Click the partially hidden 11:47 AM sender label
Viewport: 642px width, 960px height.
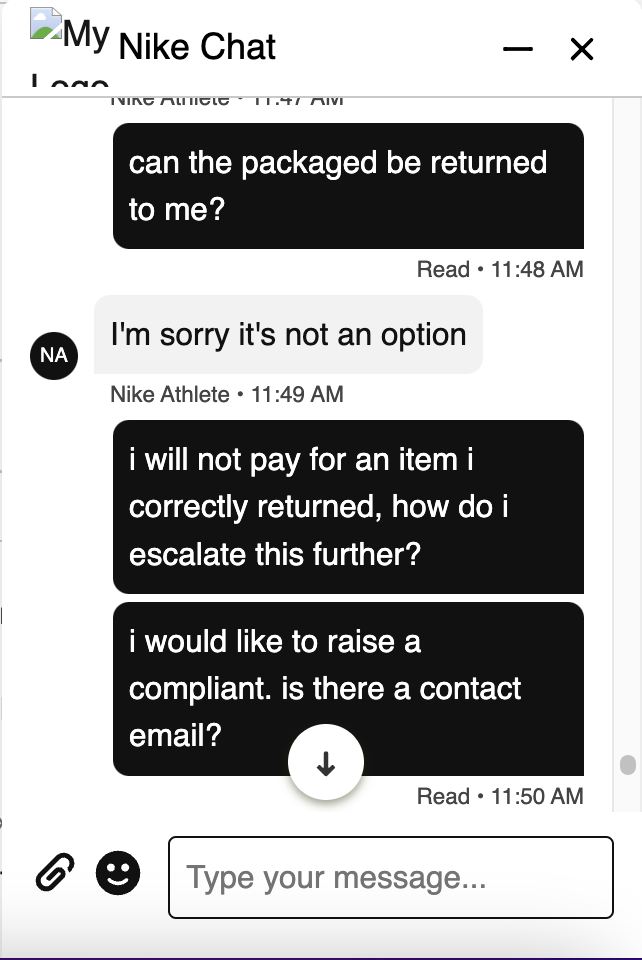[226, 102]
